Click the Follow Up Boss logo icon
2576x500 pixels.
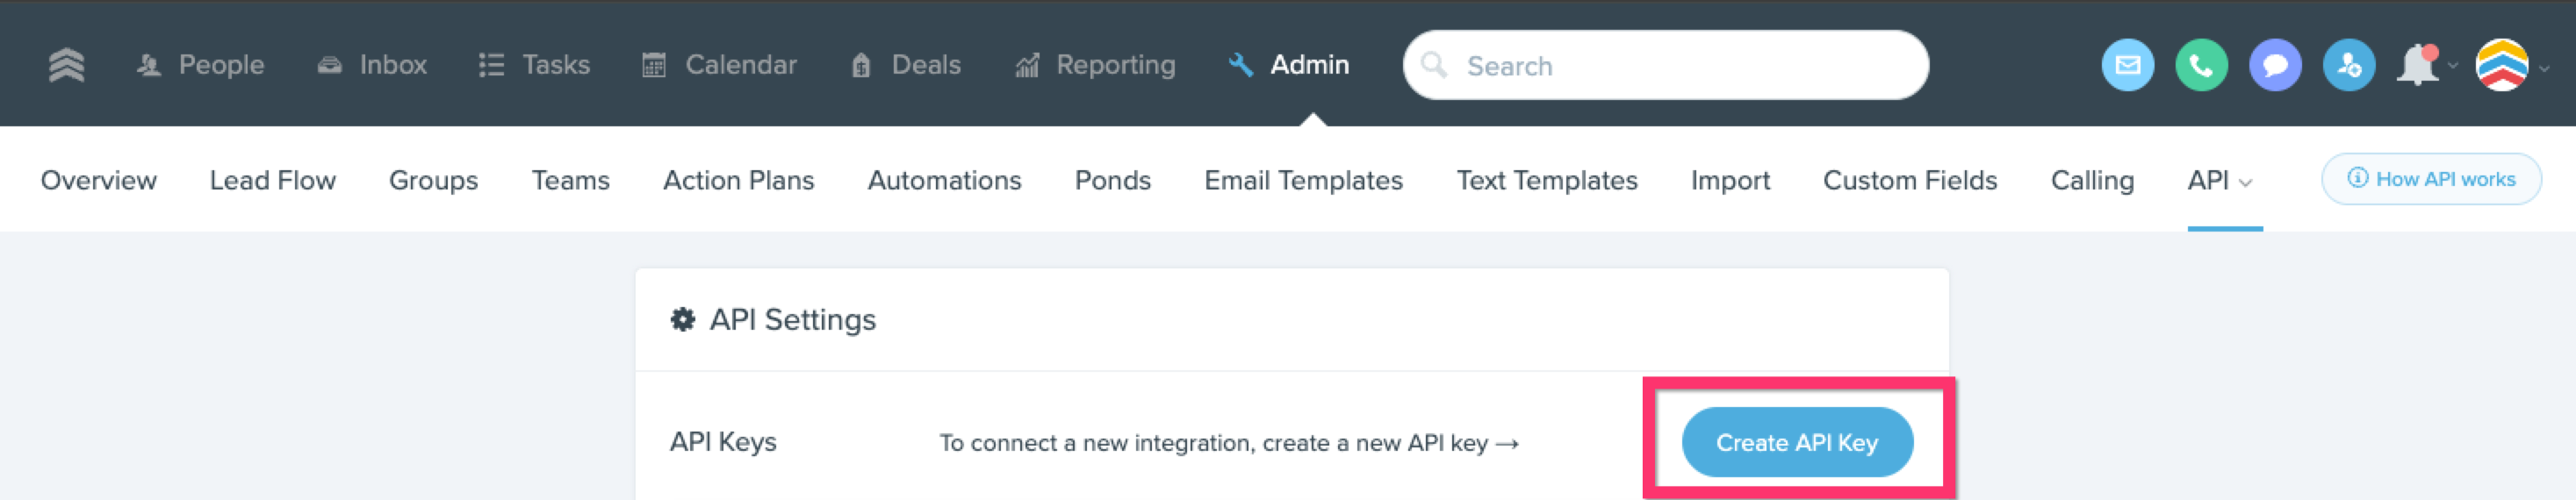click(x=66, y=65)
